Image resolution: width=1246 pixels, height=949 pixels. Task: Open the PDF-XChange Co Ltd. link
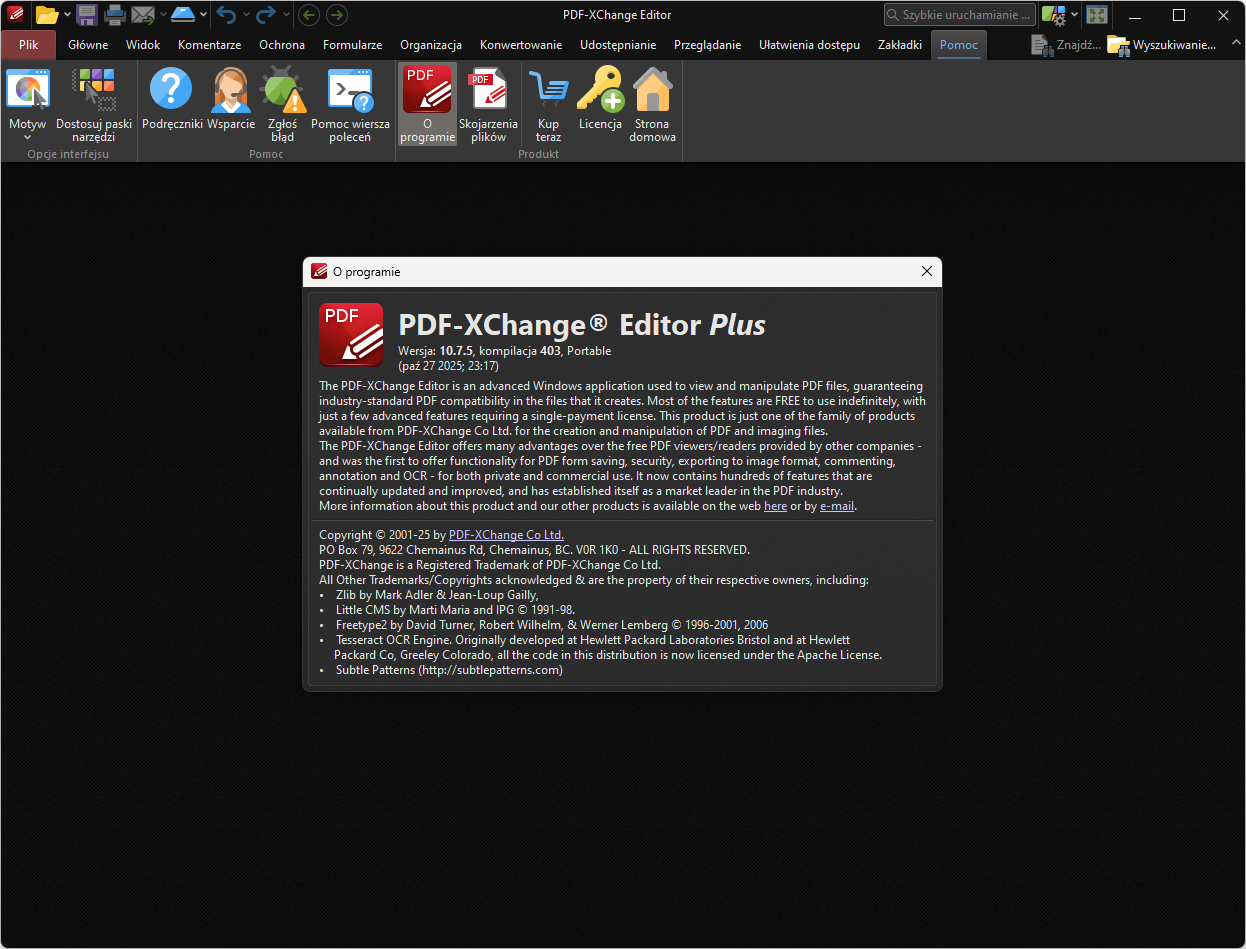[x=506, y=535]
